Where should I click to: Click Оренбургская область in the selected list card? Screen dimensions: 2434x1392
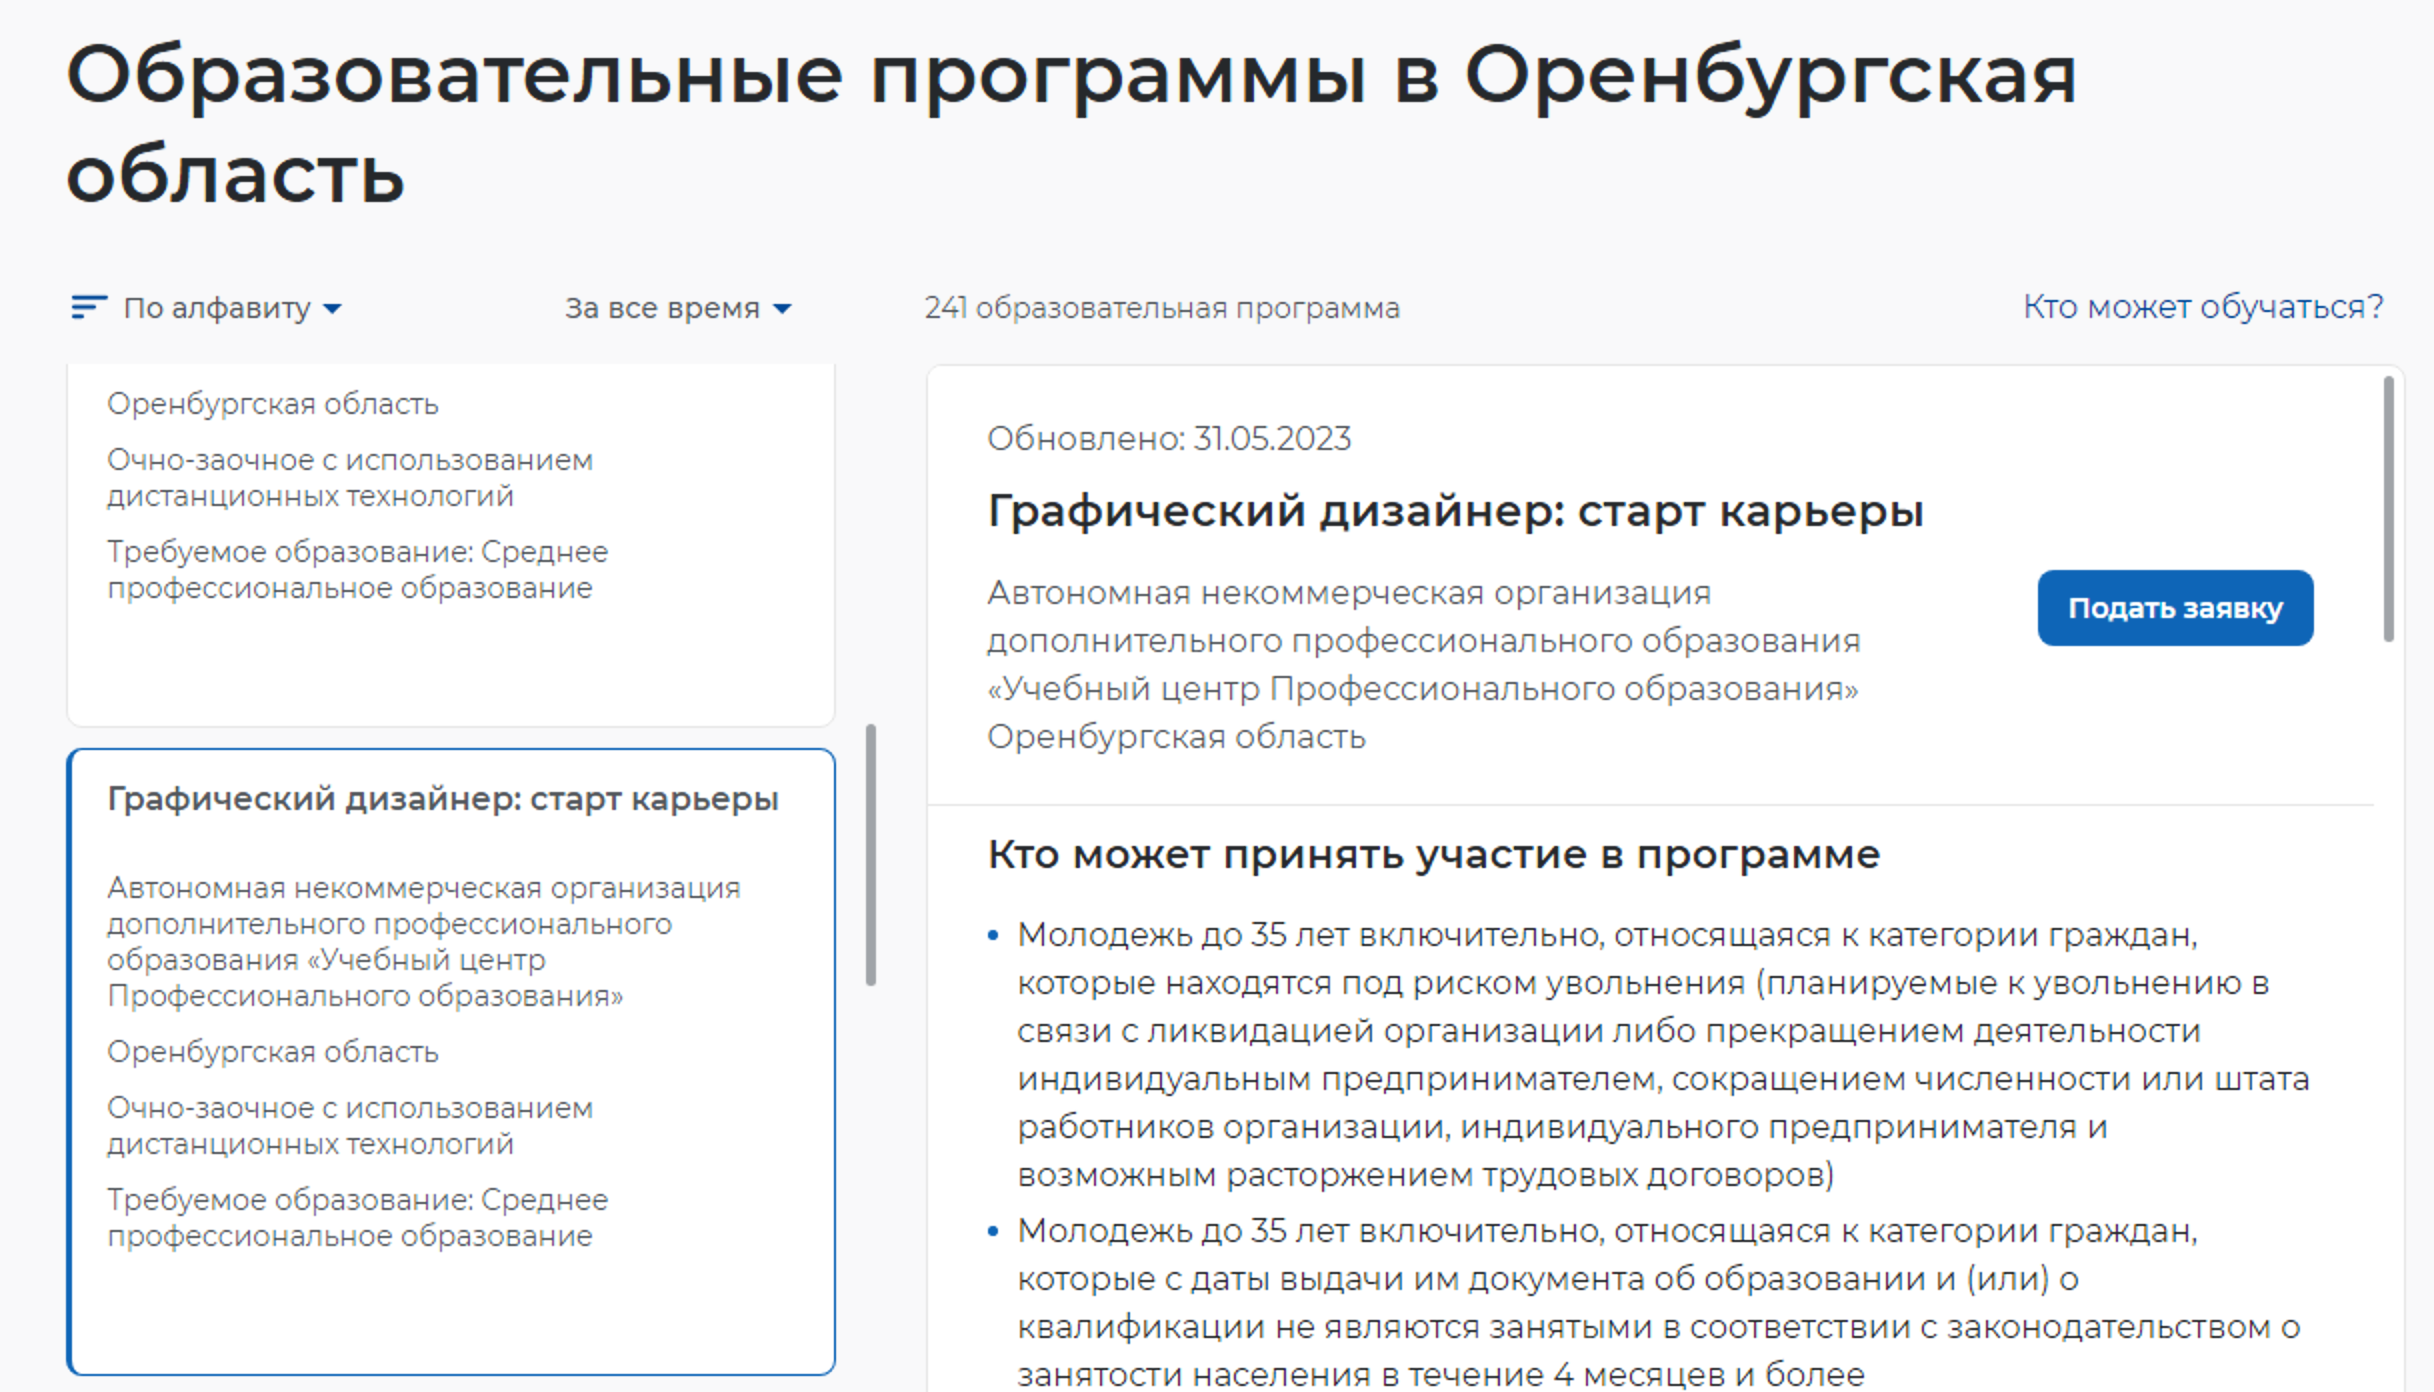pyautogui.click(x=273, y=1052)
